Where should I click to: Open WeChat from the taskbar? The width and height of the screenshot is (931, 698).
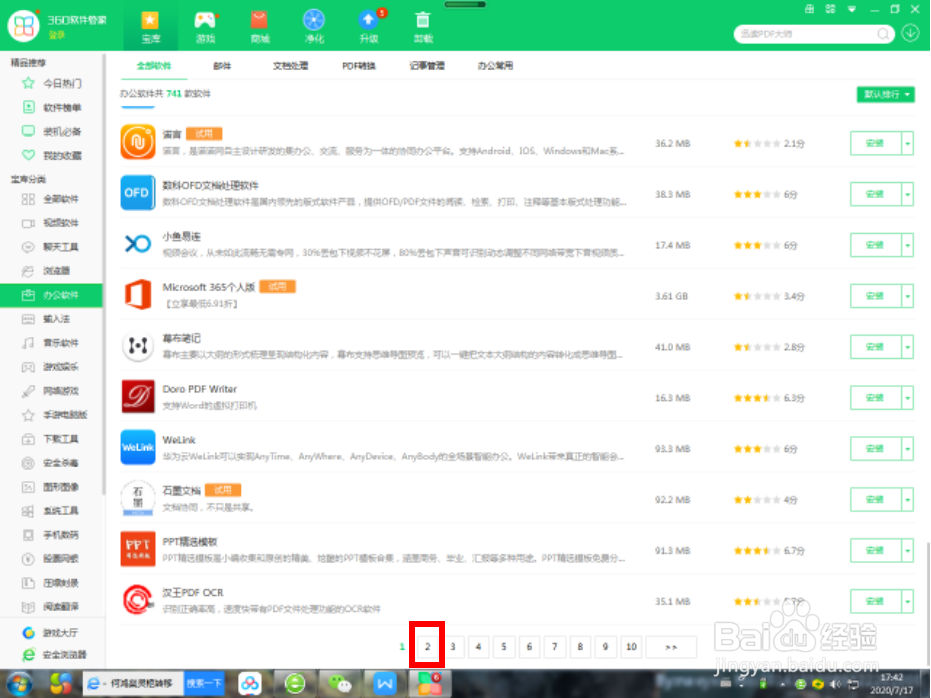pyautogui.click(x=340, y=684)
